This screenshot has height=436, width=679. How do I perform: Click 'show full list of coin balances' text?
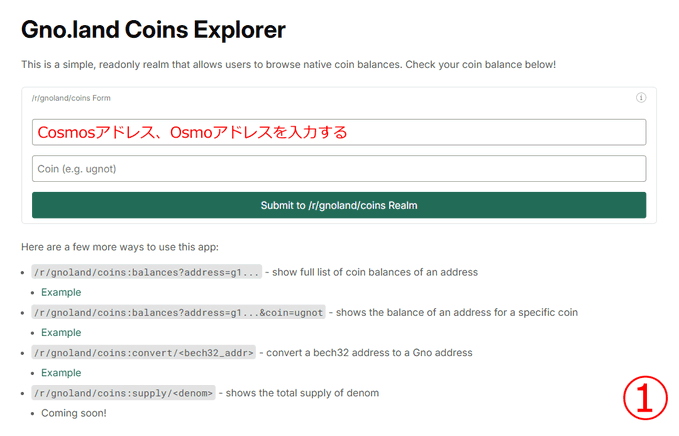point(375,272)
